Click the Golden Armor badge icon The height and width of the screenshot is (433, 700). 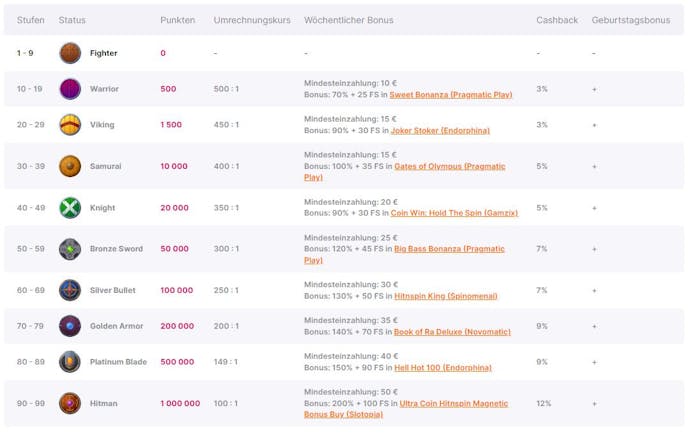(x=70, y=326)
